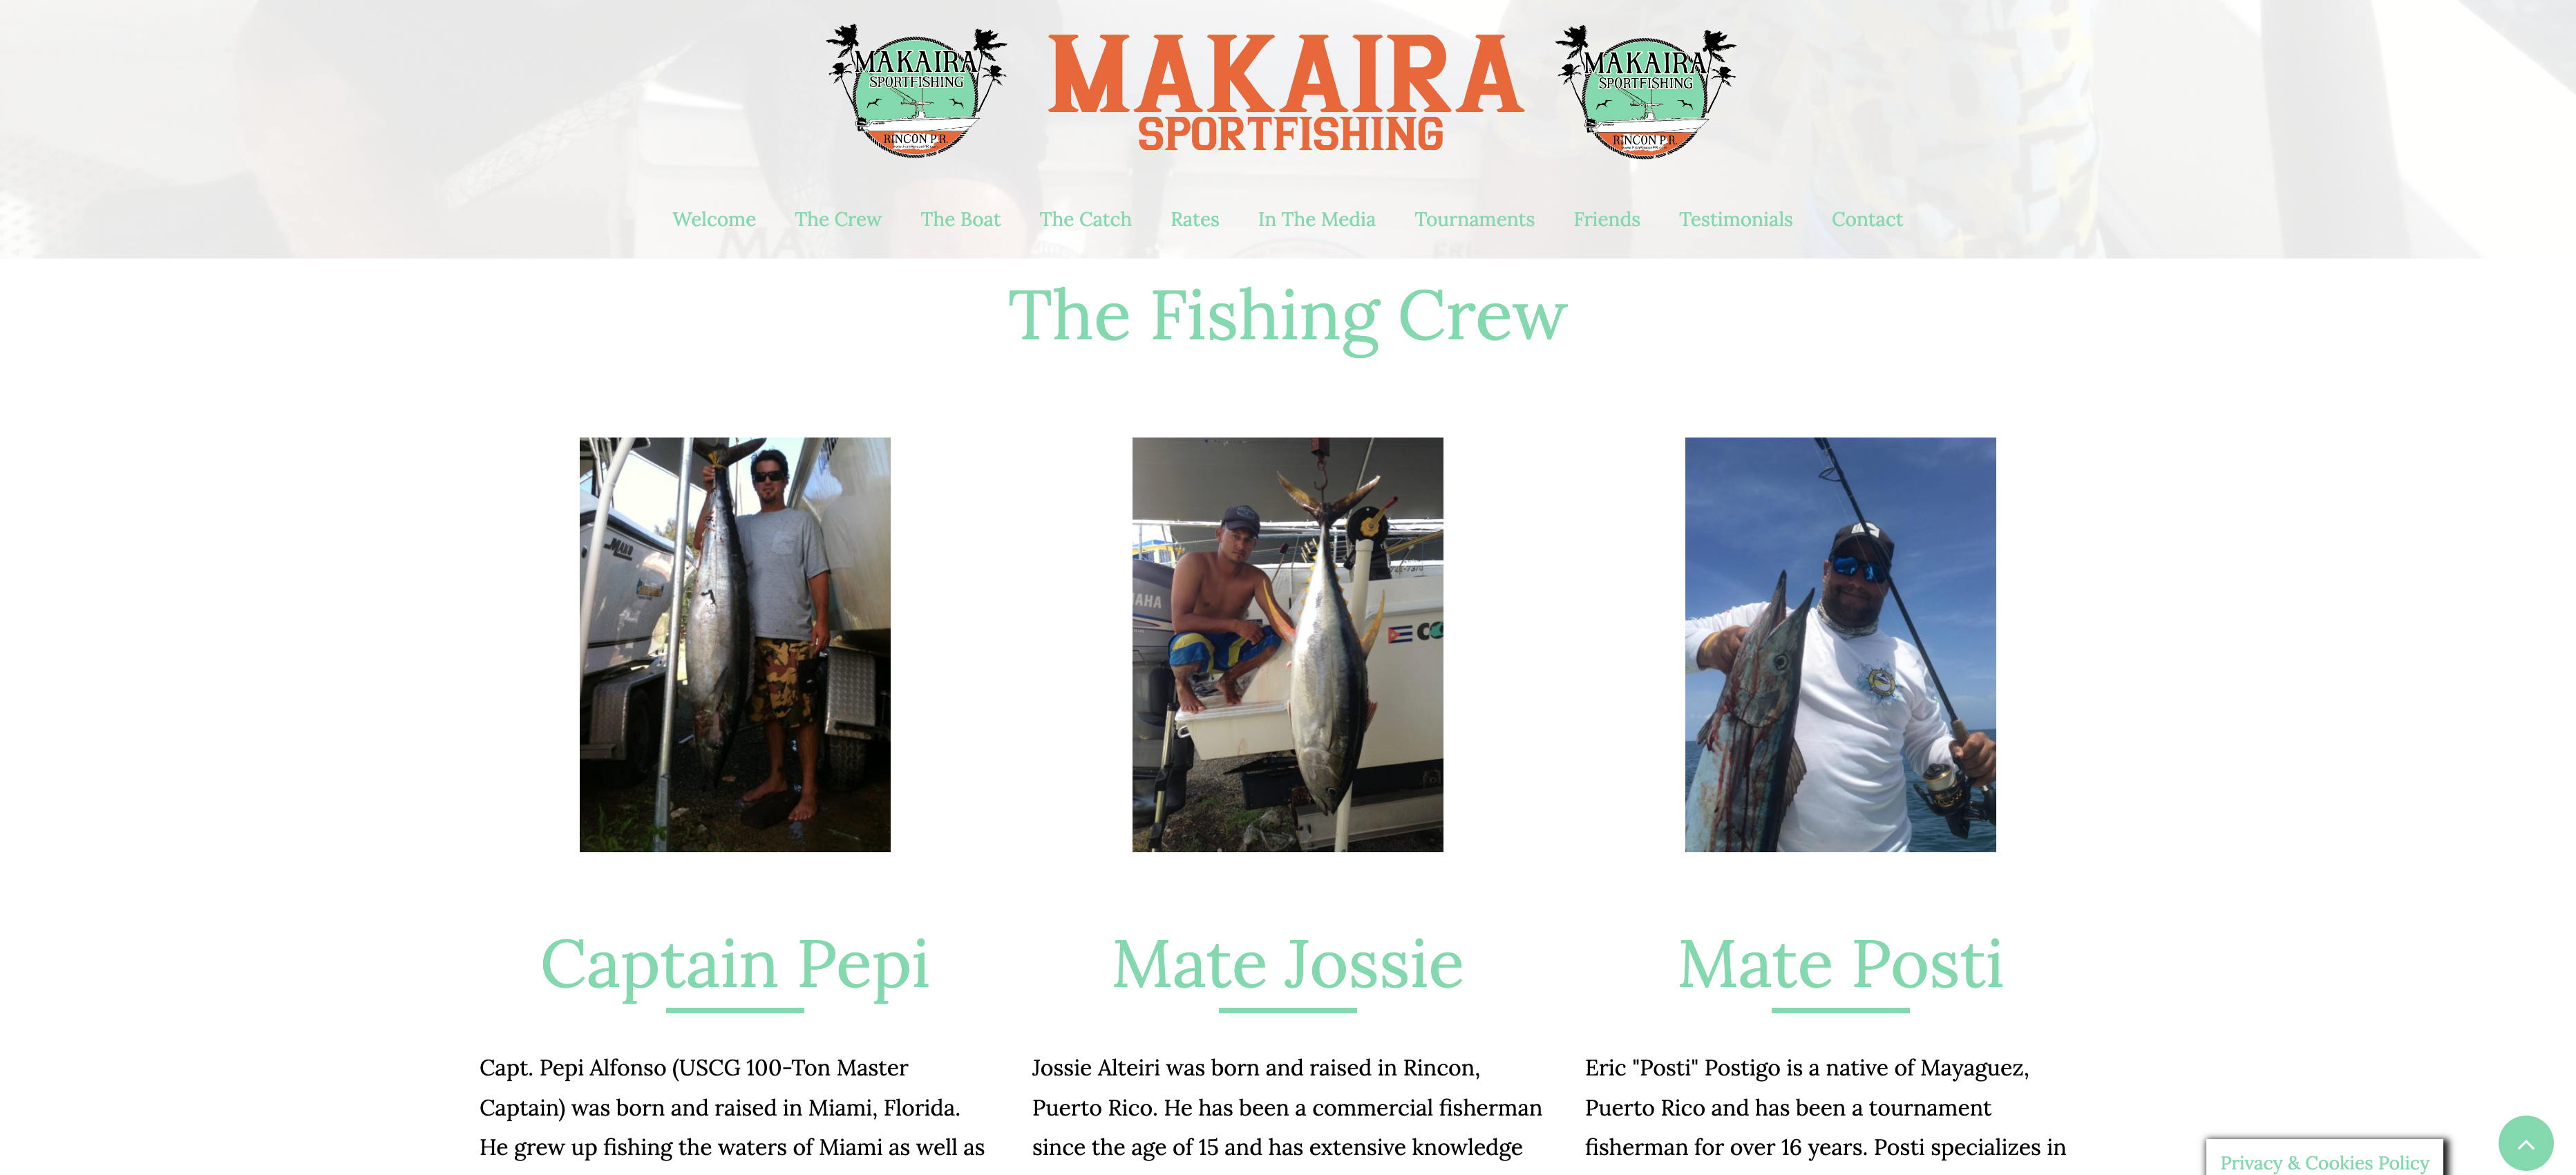Screen dimensions: 2576x1175
Task: Open The Boat page
Action: (x=960, y=219)
